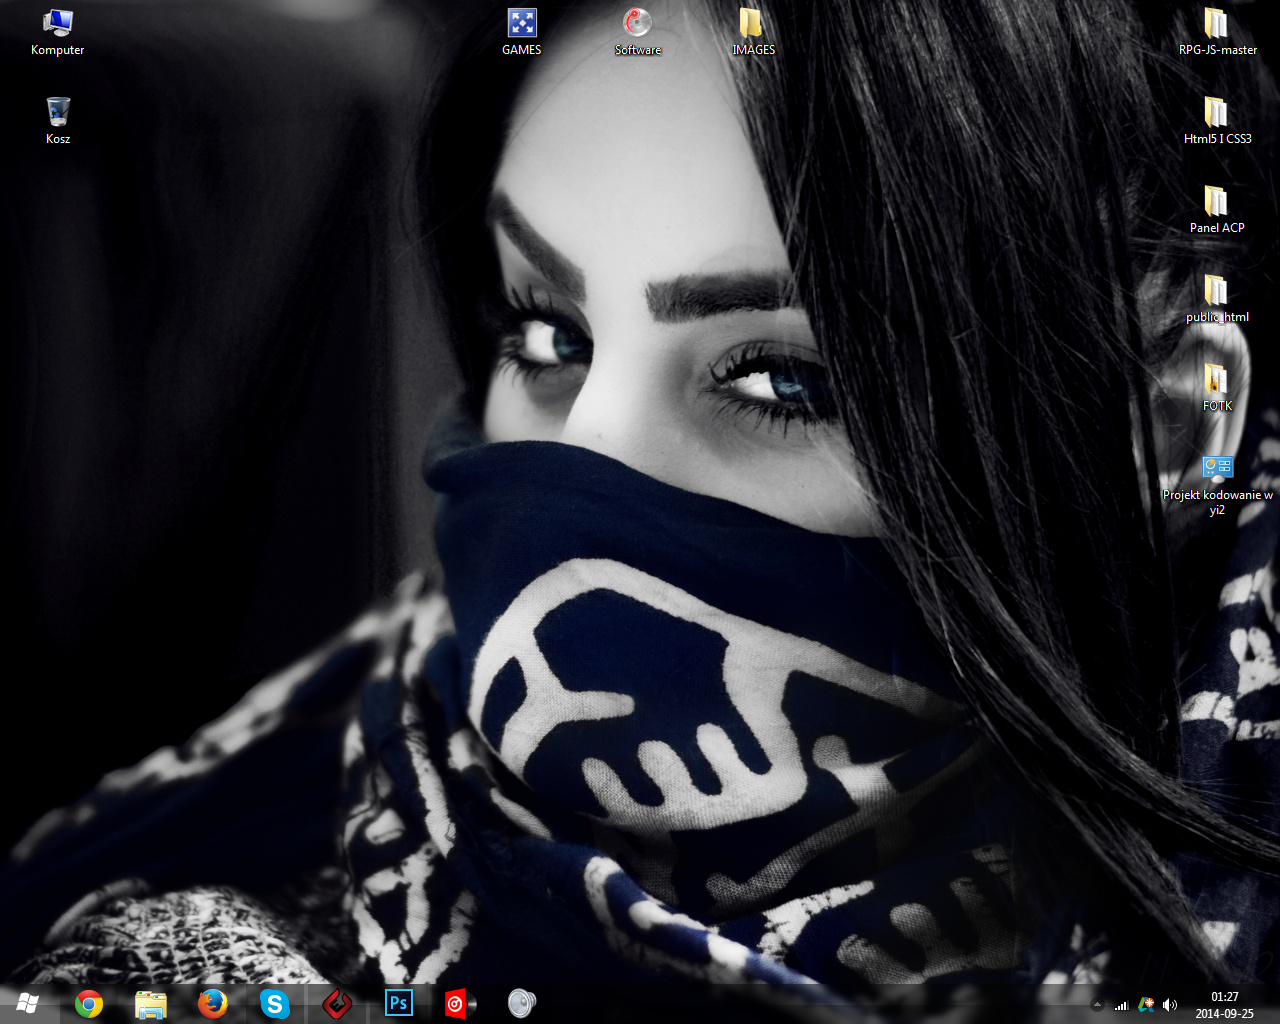Image resolution: width=1280 pixels, height=1024 pixels.
Task: Select the Software desktop icon
Action: coord(638,32)
